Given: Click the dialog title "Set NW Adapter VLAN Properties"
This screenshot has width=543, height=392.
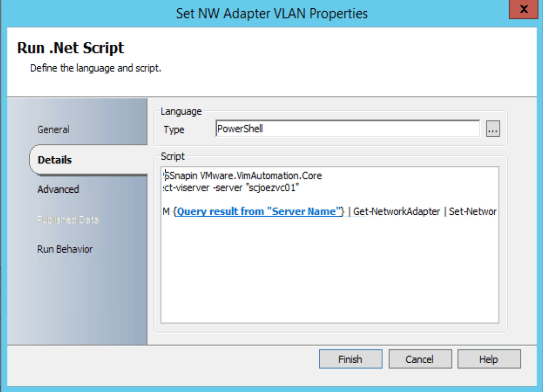Looking at the screenshot, I should (x=272, y=14).
